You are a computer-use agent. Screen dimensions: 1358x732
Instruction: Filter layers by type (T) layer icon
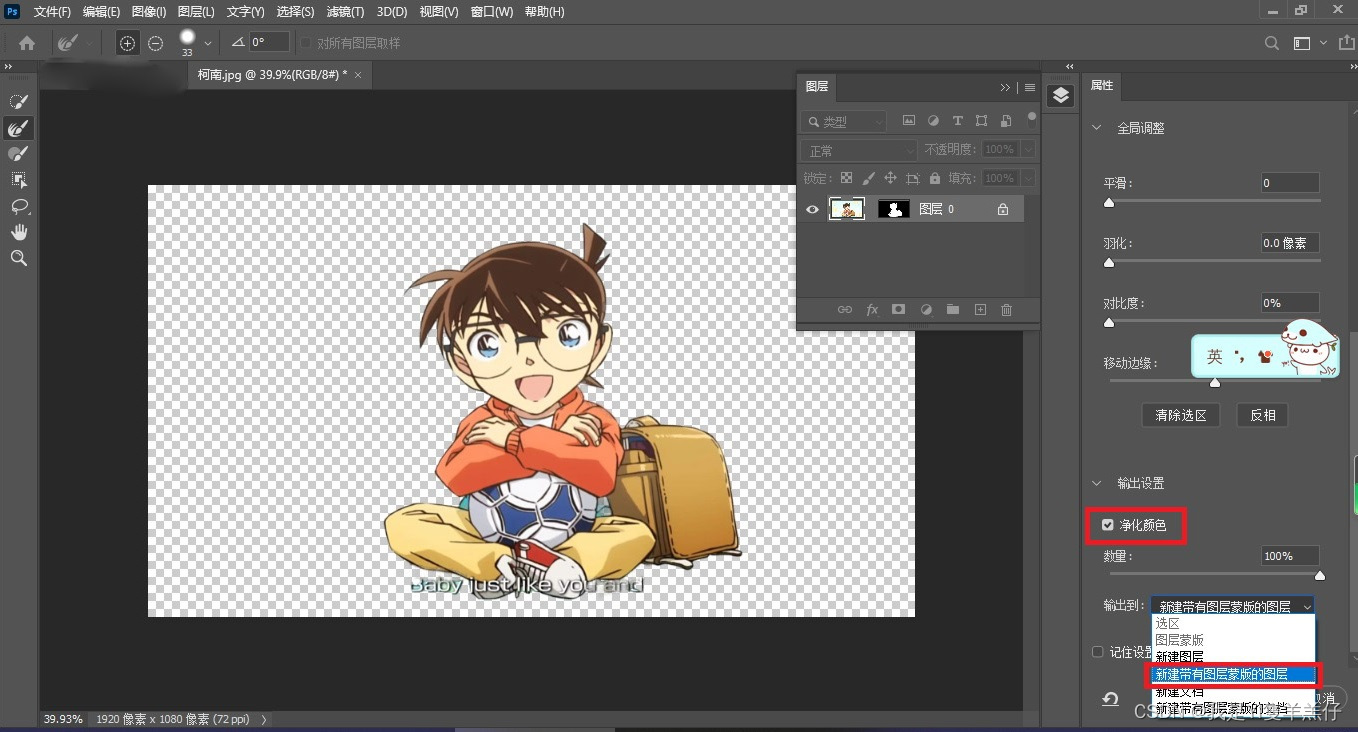pos(957,121)
